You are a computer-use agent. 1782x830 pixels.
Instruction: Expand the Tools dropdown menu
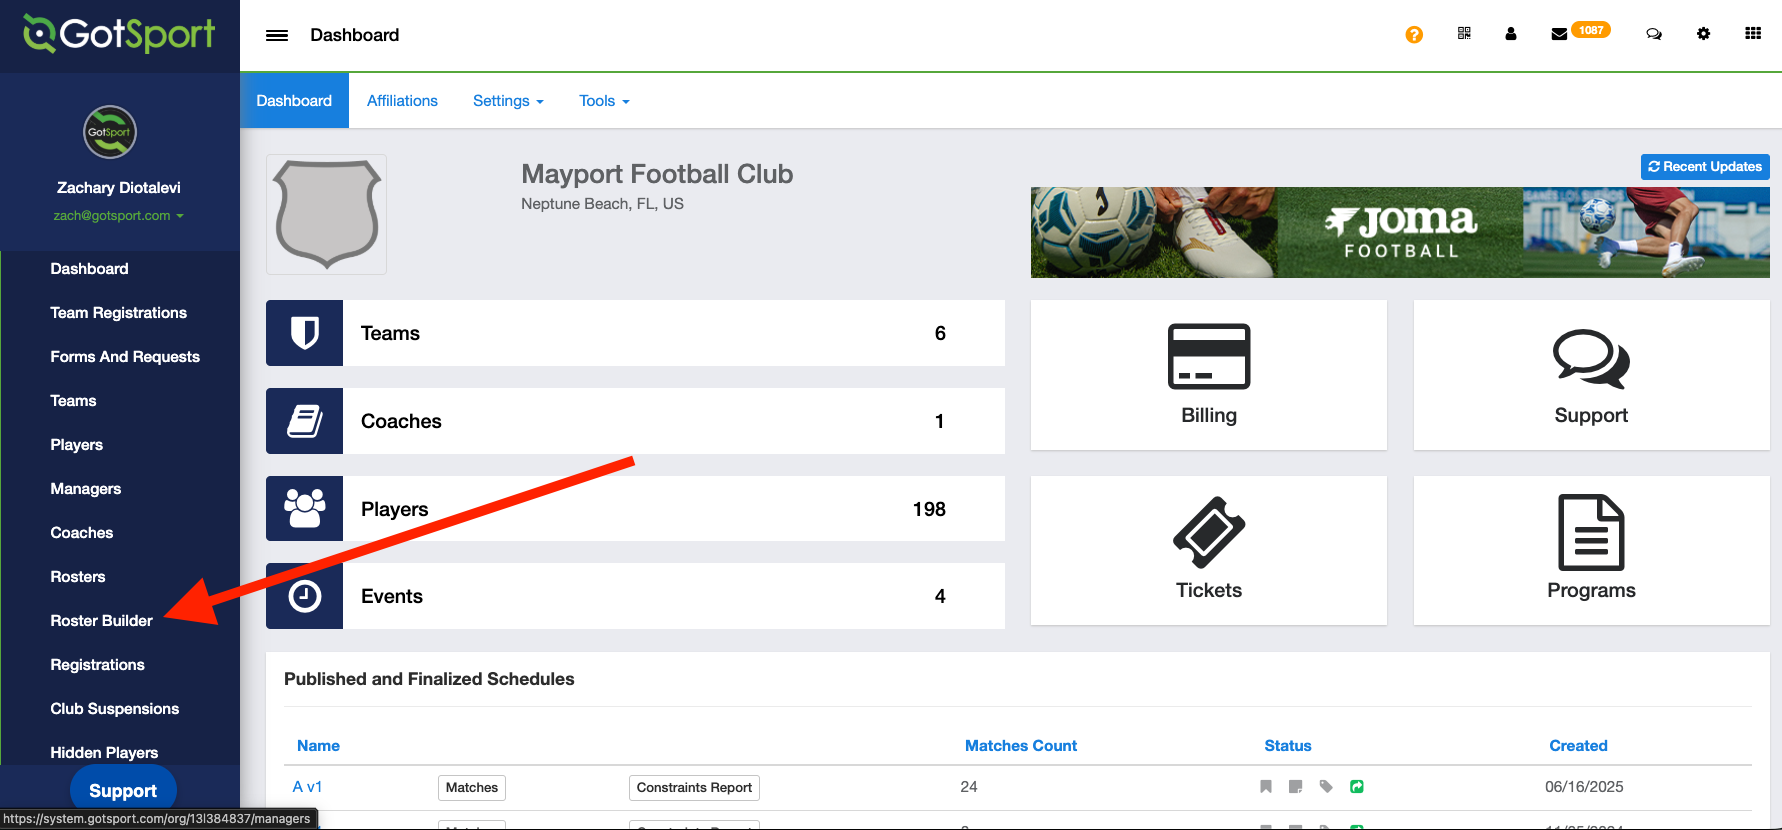tap(604, 101)
